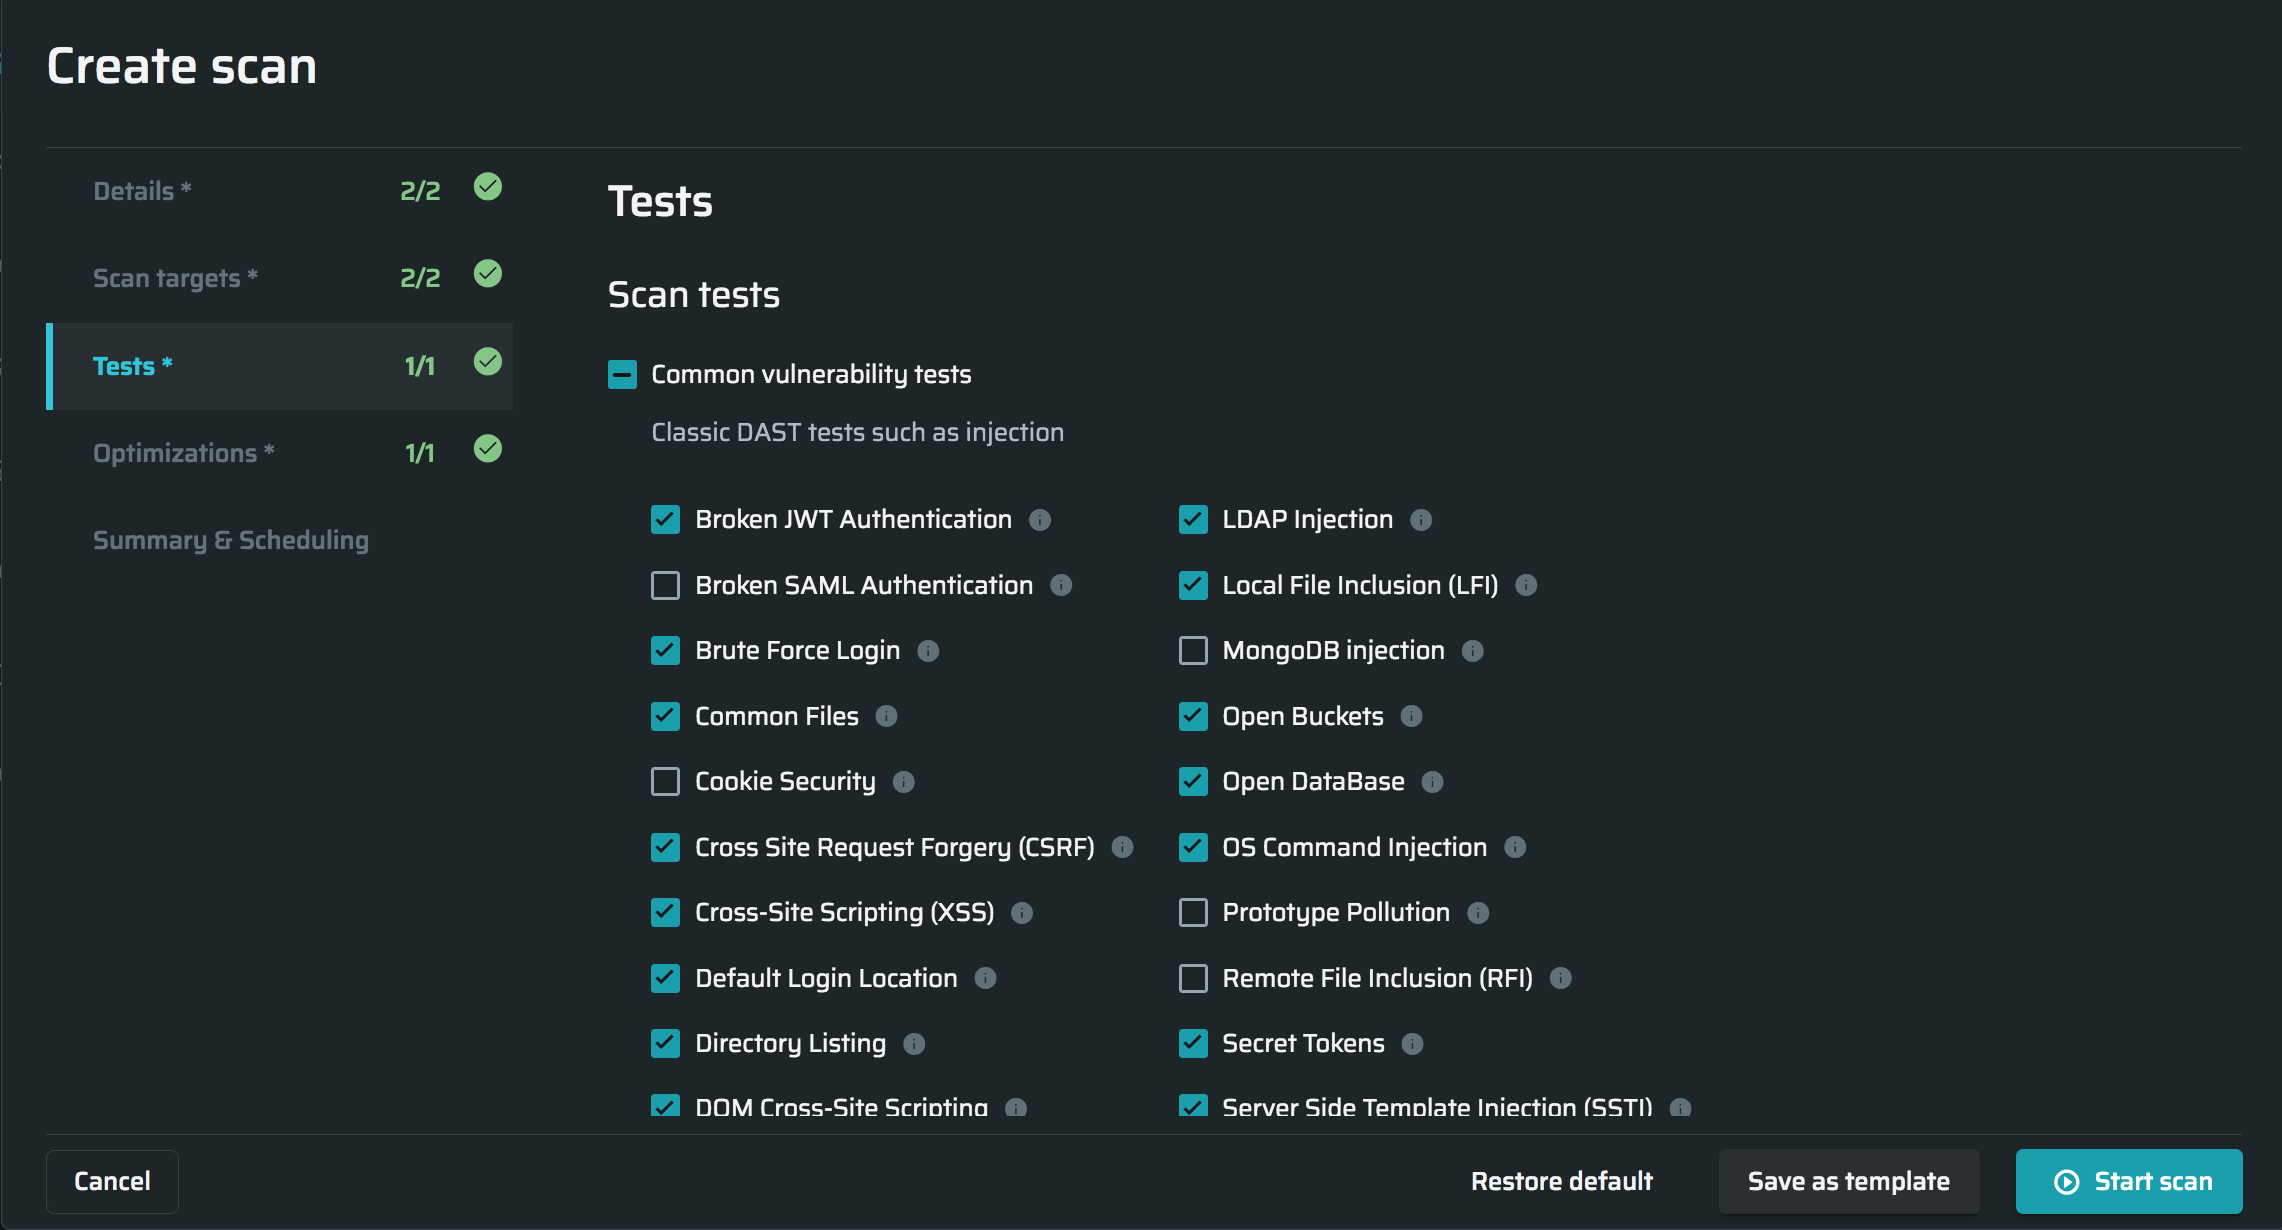The height and width of the screenshot is (1230, 2282).
Task: Open info for Remote File Inclusion (RFI)
Action: coord(1561,978)
